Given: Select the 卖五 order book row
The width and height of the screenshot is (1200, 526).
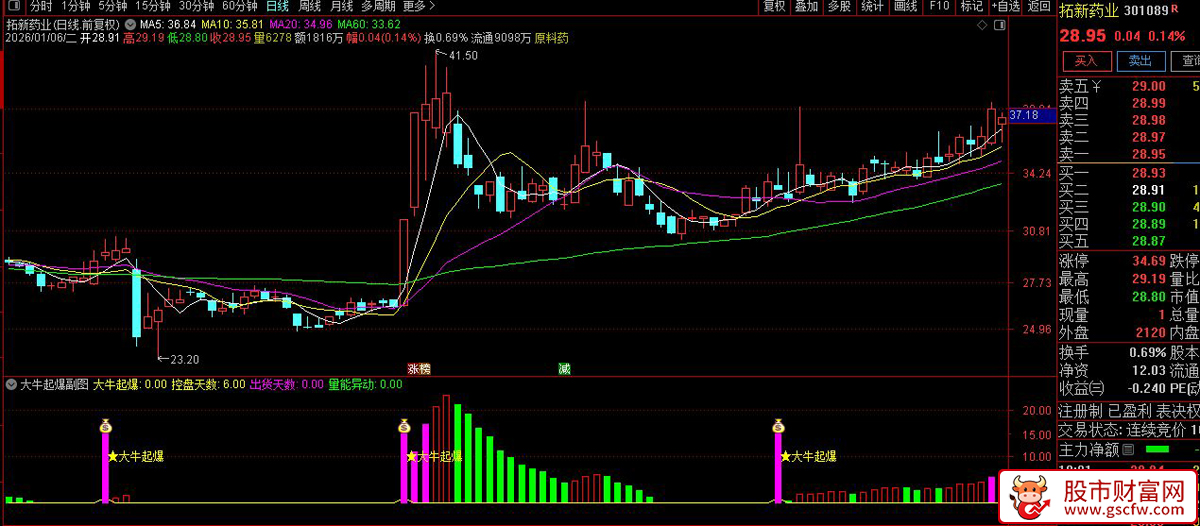Looking at the screenshot, I should click(1128, 86).
